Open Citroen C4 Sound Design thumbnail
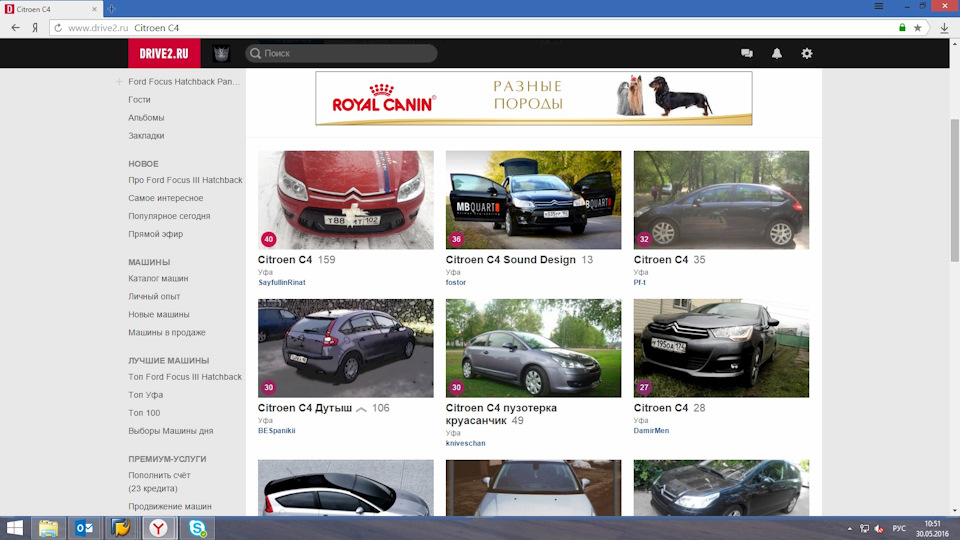 pos(533,200)
